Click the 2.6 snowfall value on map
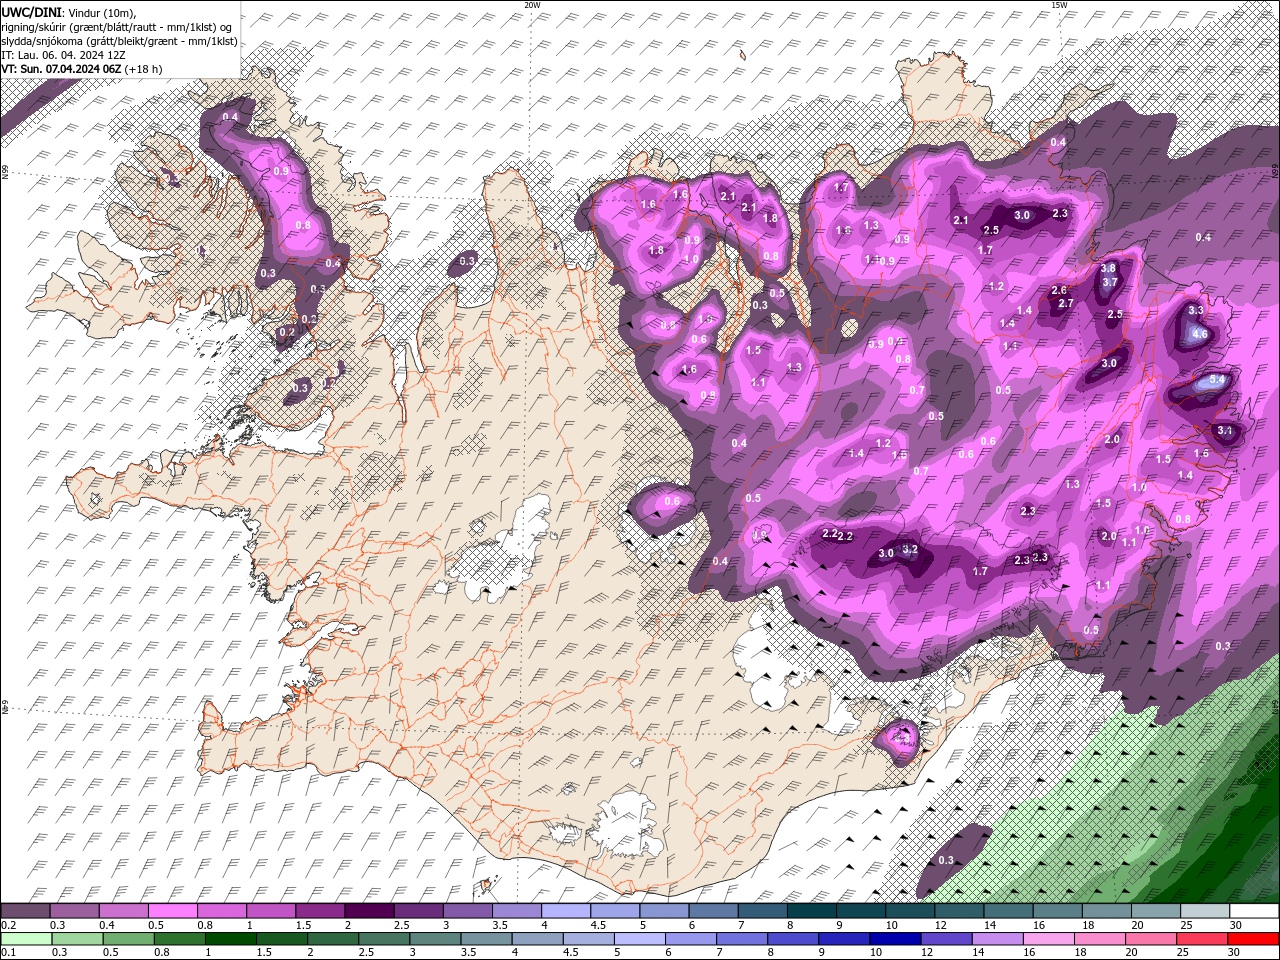Image resolution: width=1280 pixels, height=960 pixels. [x=1059, y=291]
